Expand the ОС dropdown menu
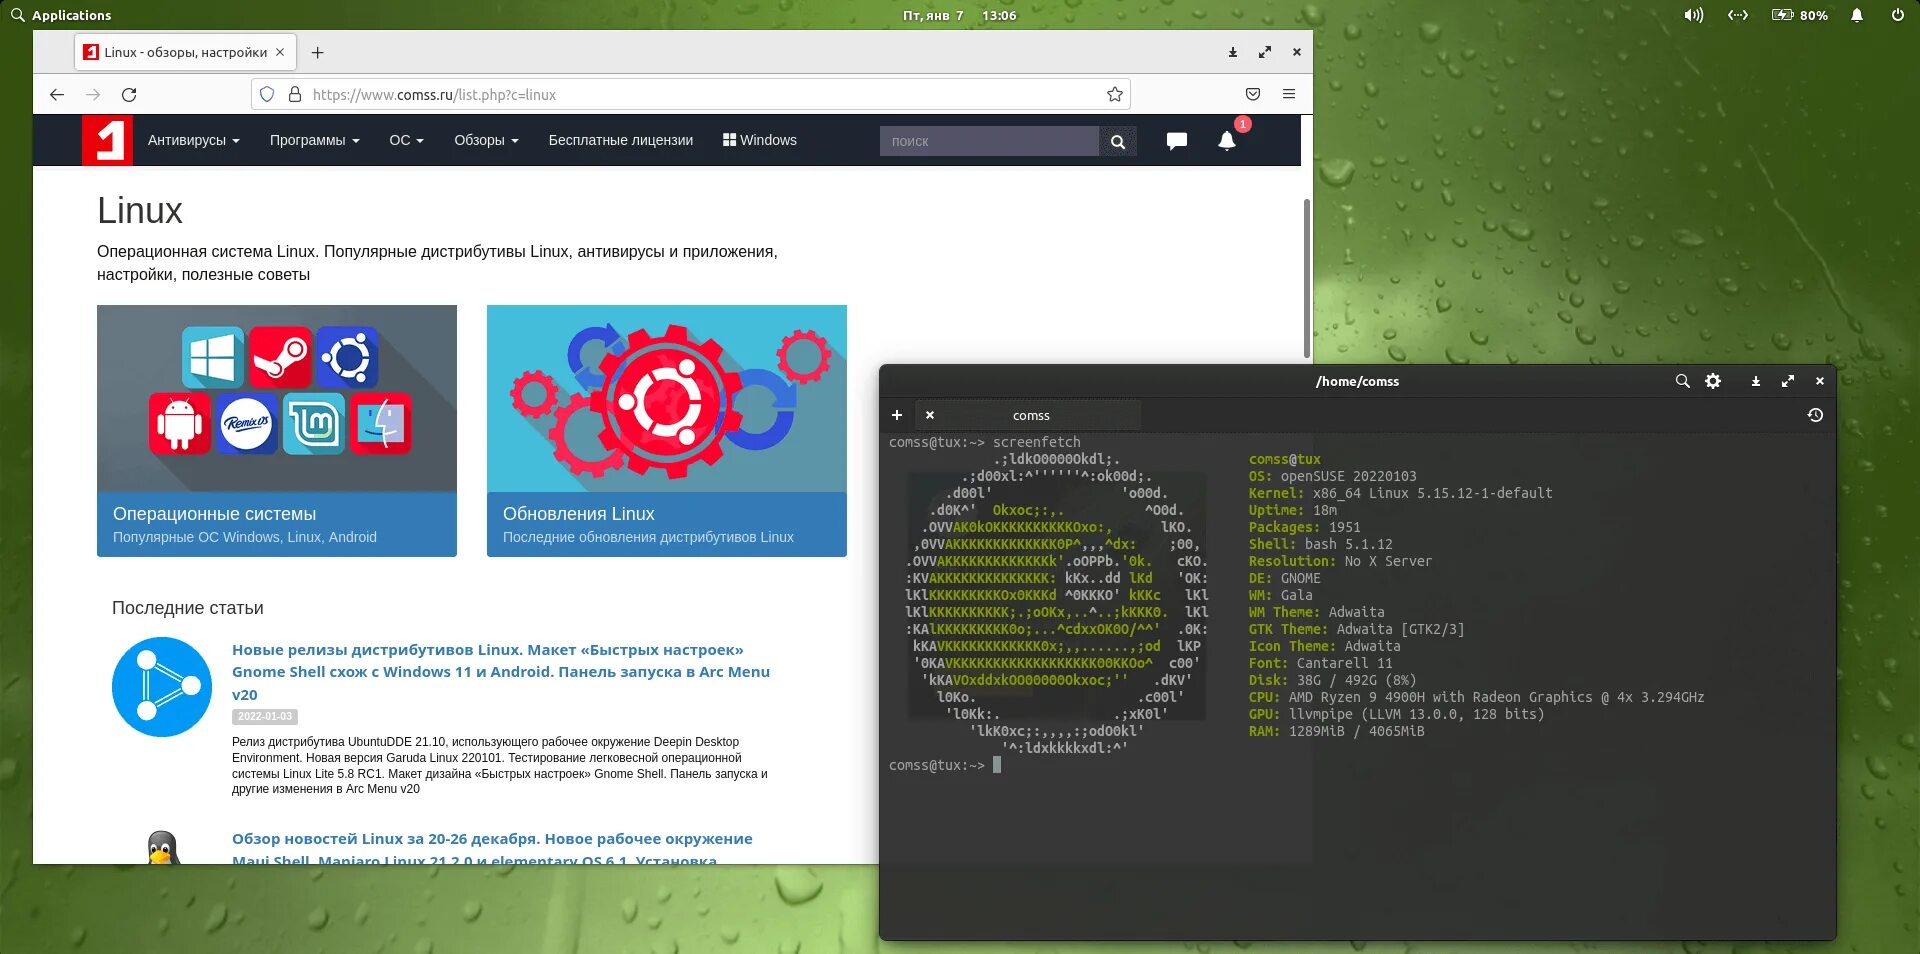Screen dimensions: 1920x954 pos(406,140)
